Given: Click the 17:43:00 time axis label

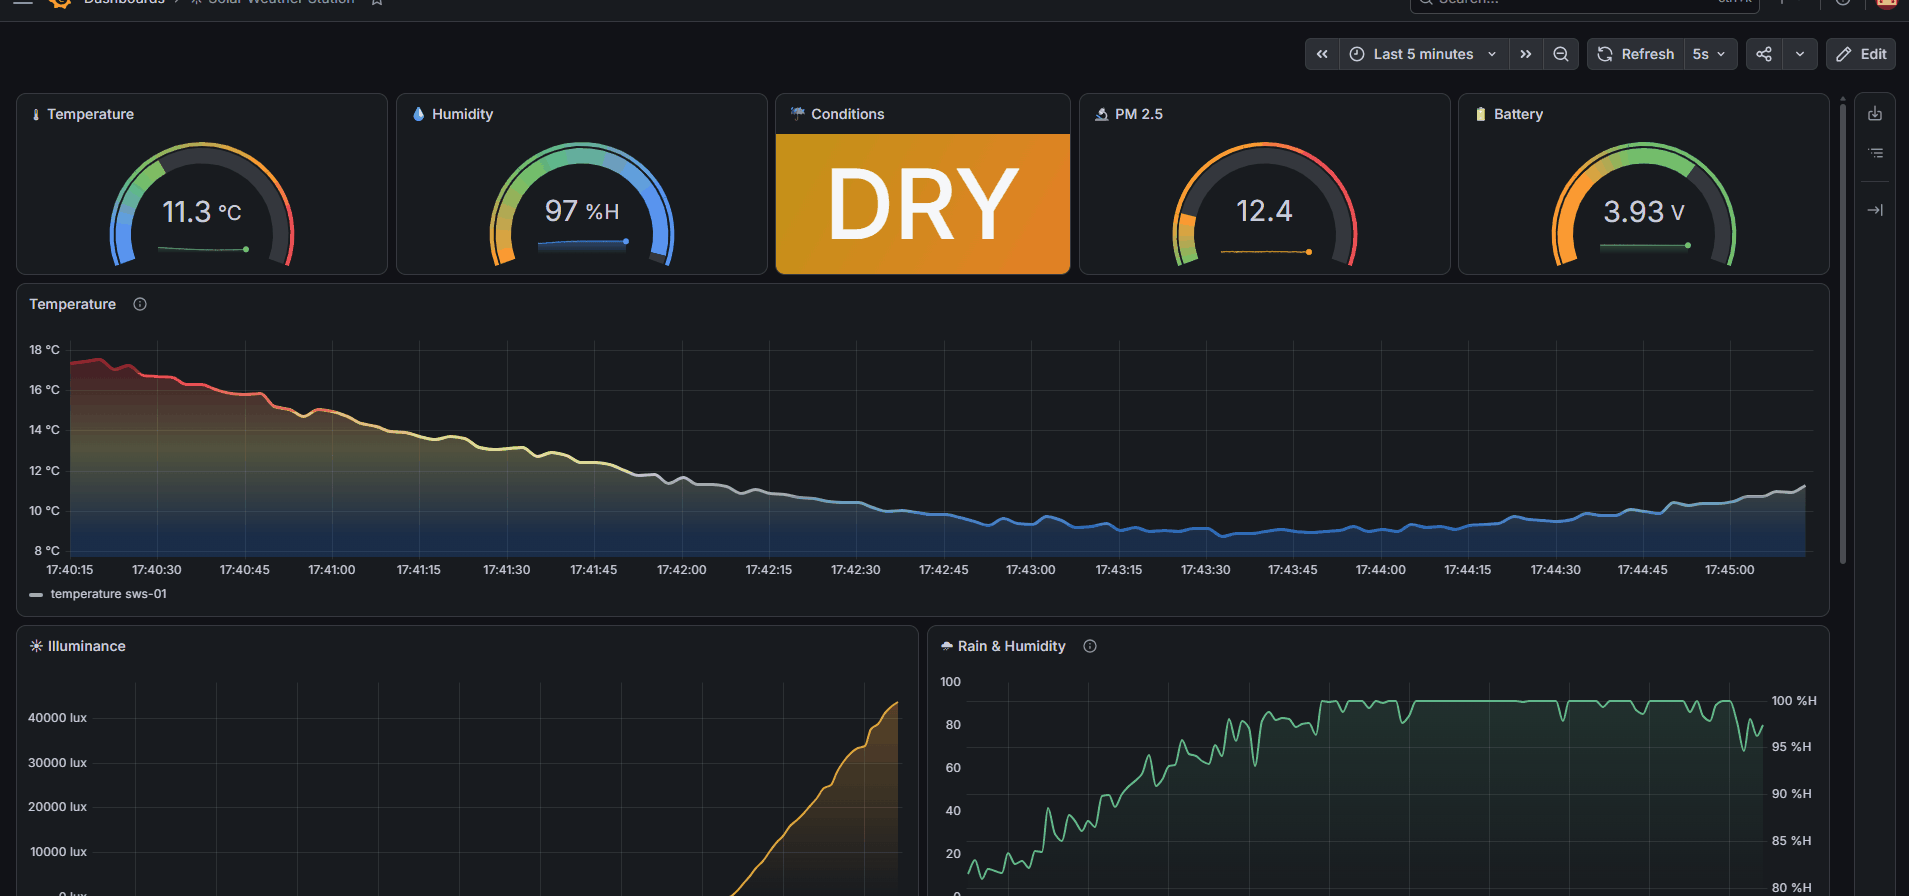Looking at the screenshot, I should coord(1030,570).
